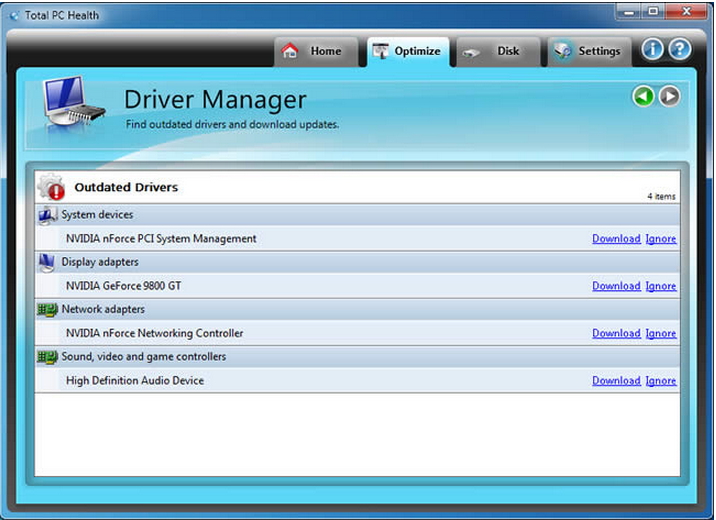Viewport: 716px width, 520px height.
Task: Select High Definition Audio Device entry
Action: click(x=358, y=381)
